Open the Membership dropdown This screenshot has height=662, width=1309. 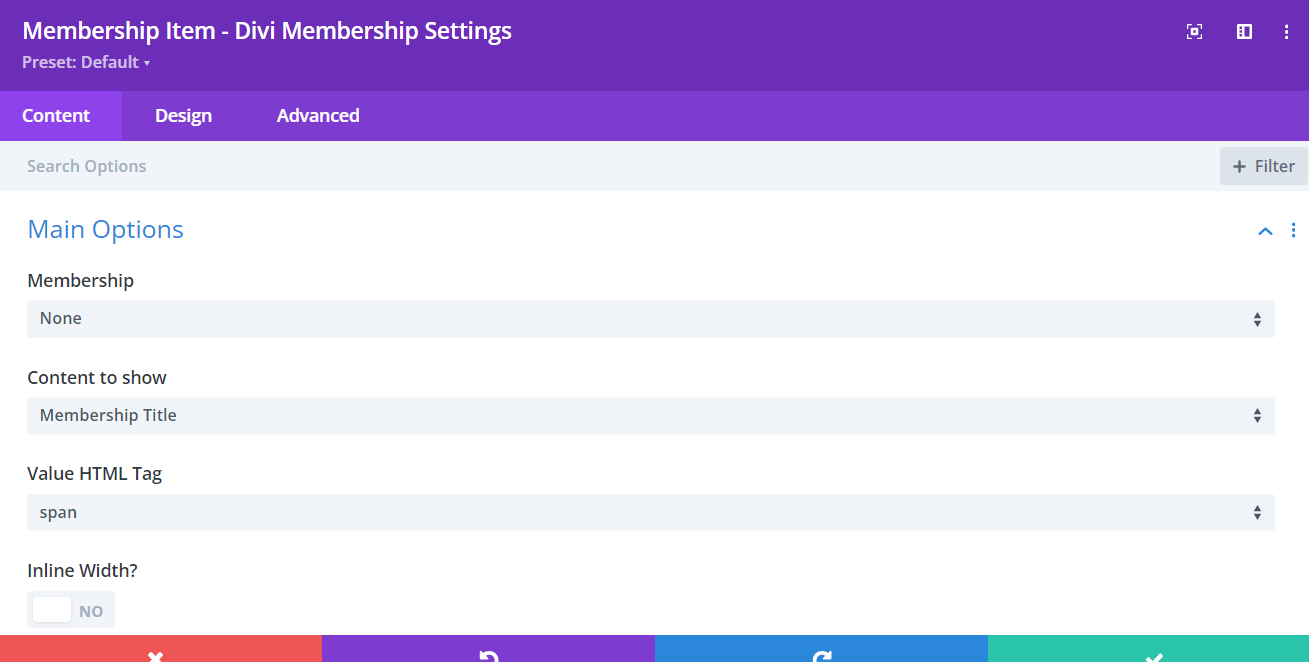click(650, 318)
